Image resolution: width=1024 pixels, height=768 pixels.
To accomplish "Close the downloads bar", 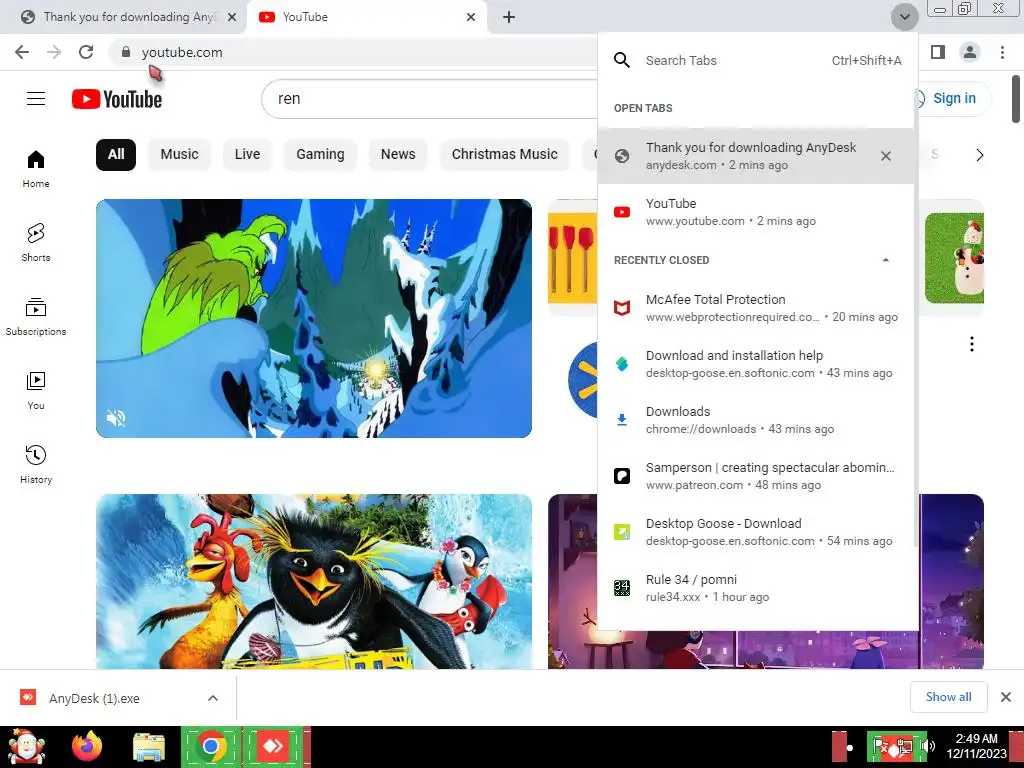I will 1006,697.
